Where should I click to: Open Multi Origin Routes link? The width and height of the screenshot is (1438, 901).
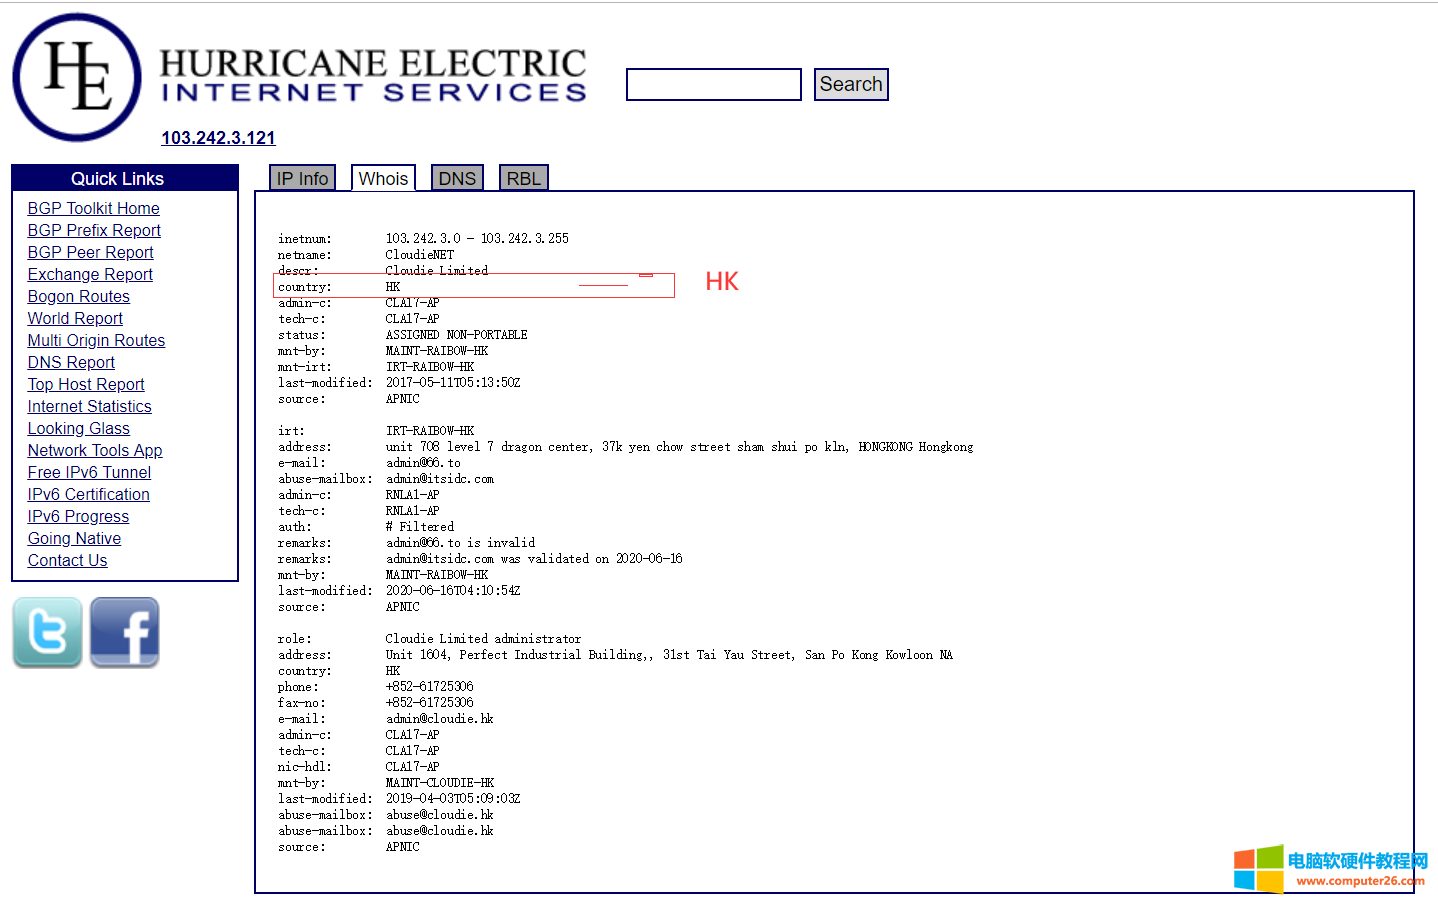pos(96,340)
